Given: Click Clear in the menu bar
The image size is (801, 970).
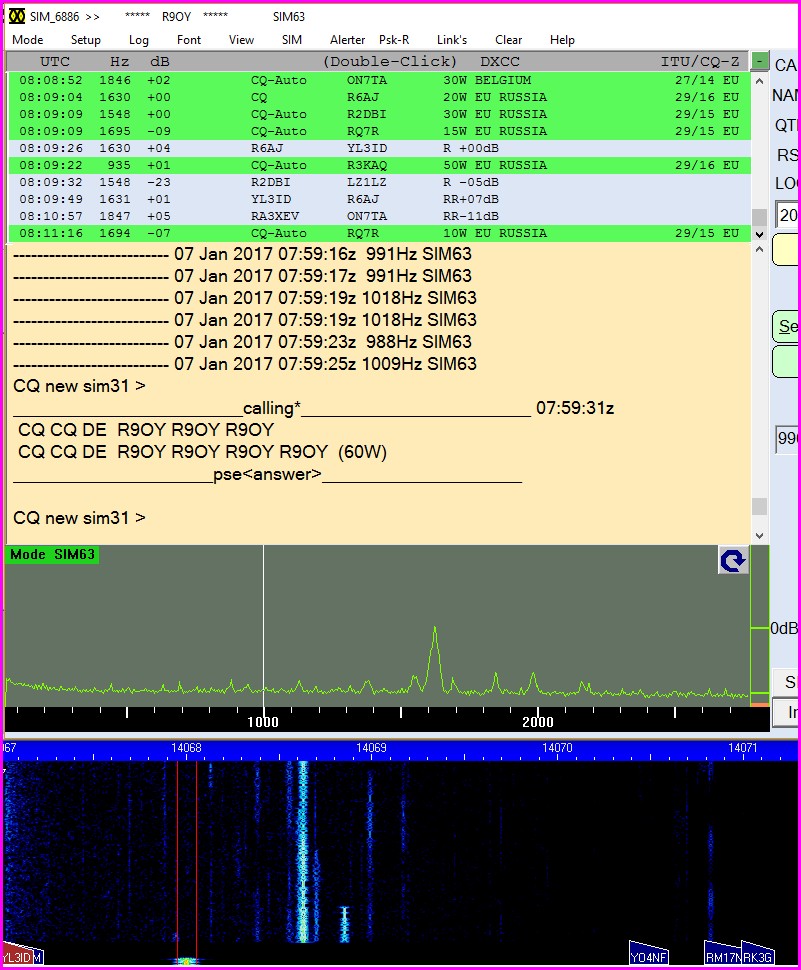Looking at the screenshot, I should [508, 40].
